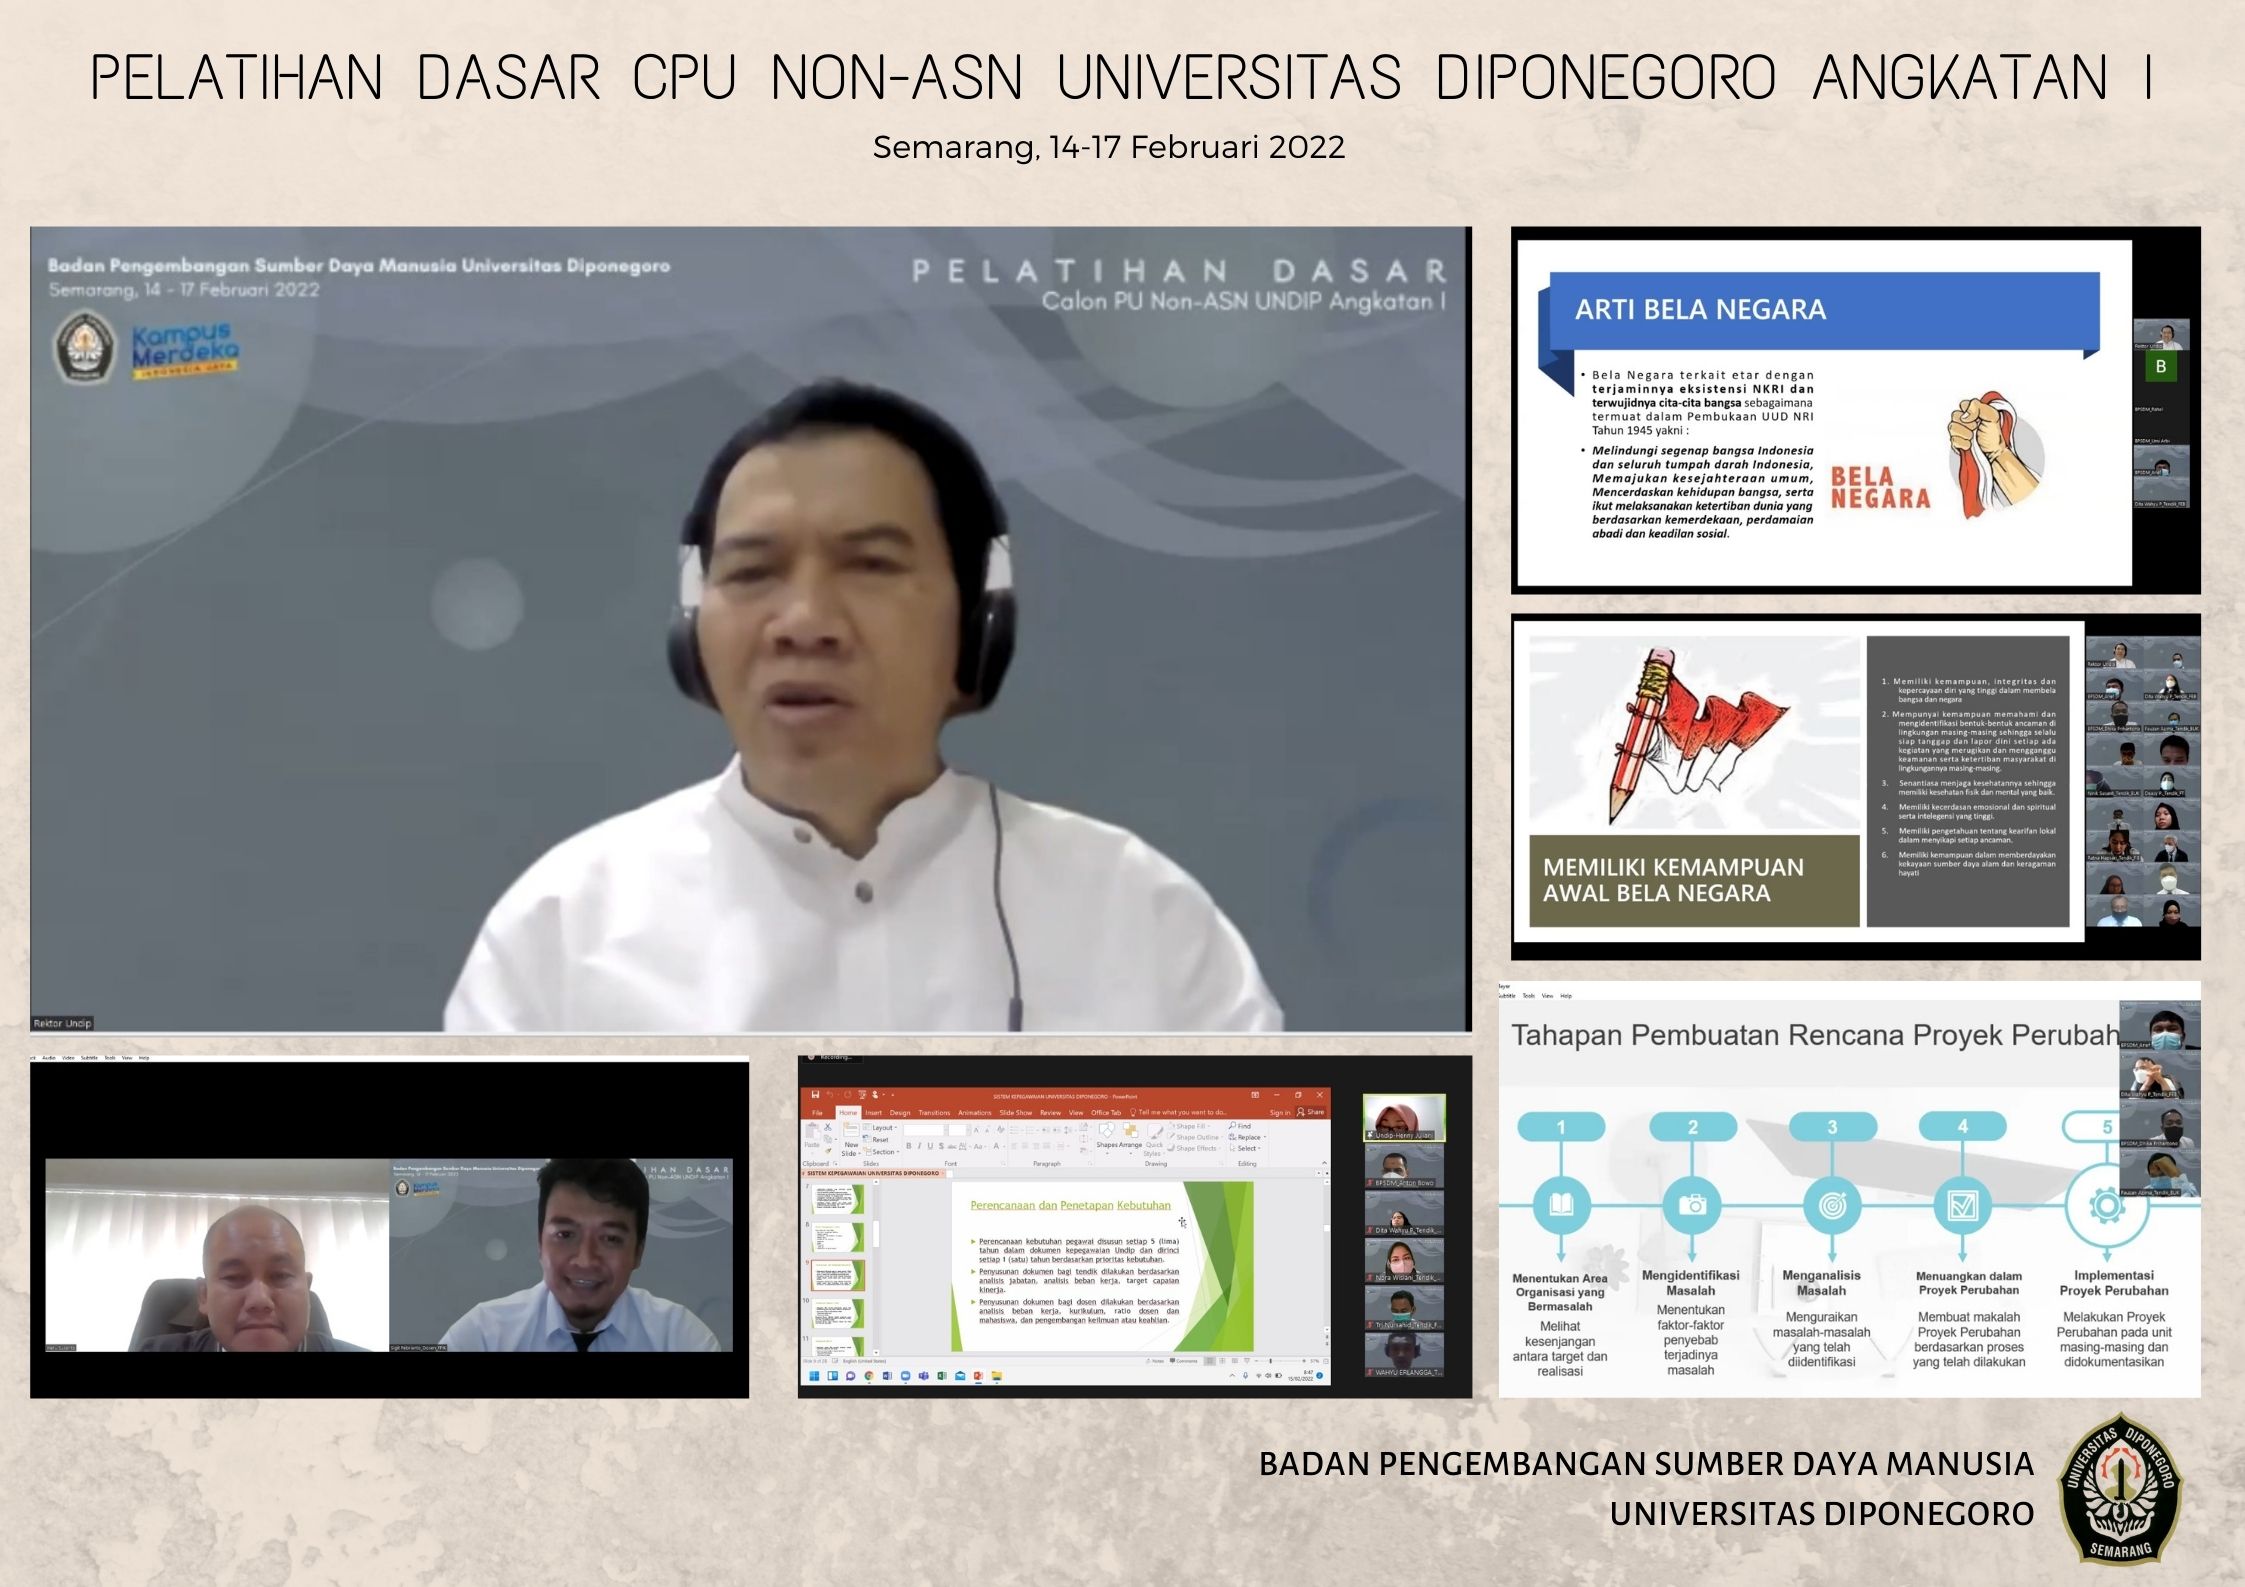Switch to the Insert ribbon tab

click(873, 1112)
